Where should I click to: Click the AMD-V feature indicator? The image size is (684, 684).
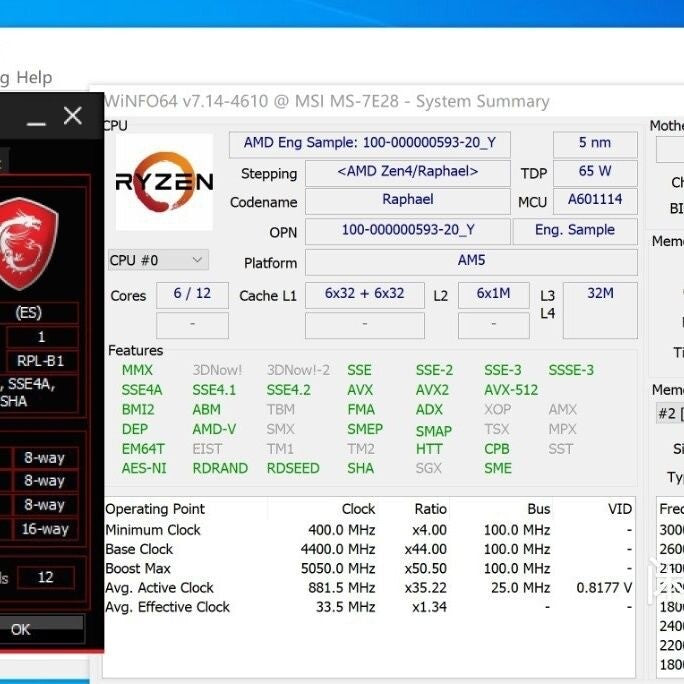point(214,428)
